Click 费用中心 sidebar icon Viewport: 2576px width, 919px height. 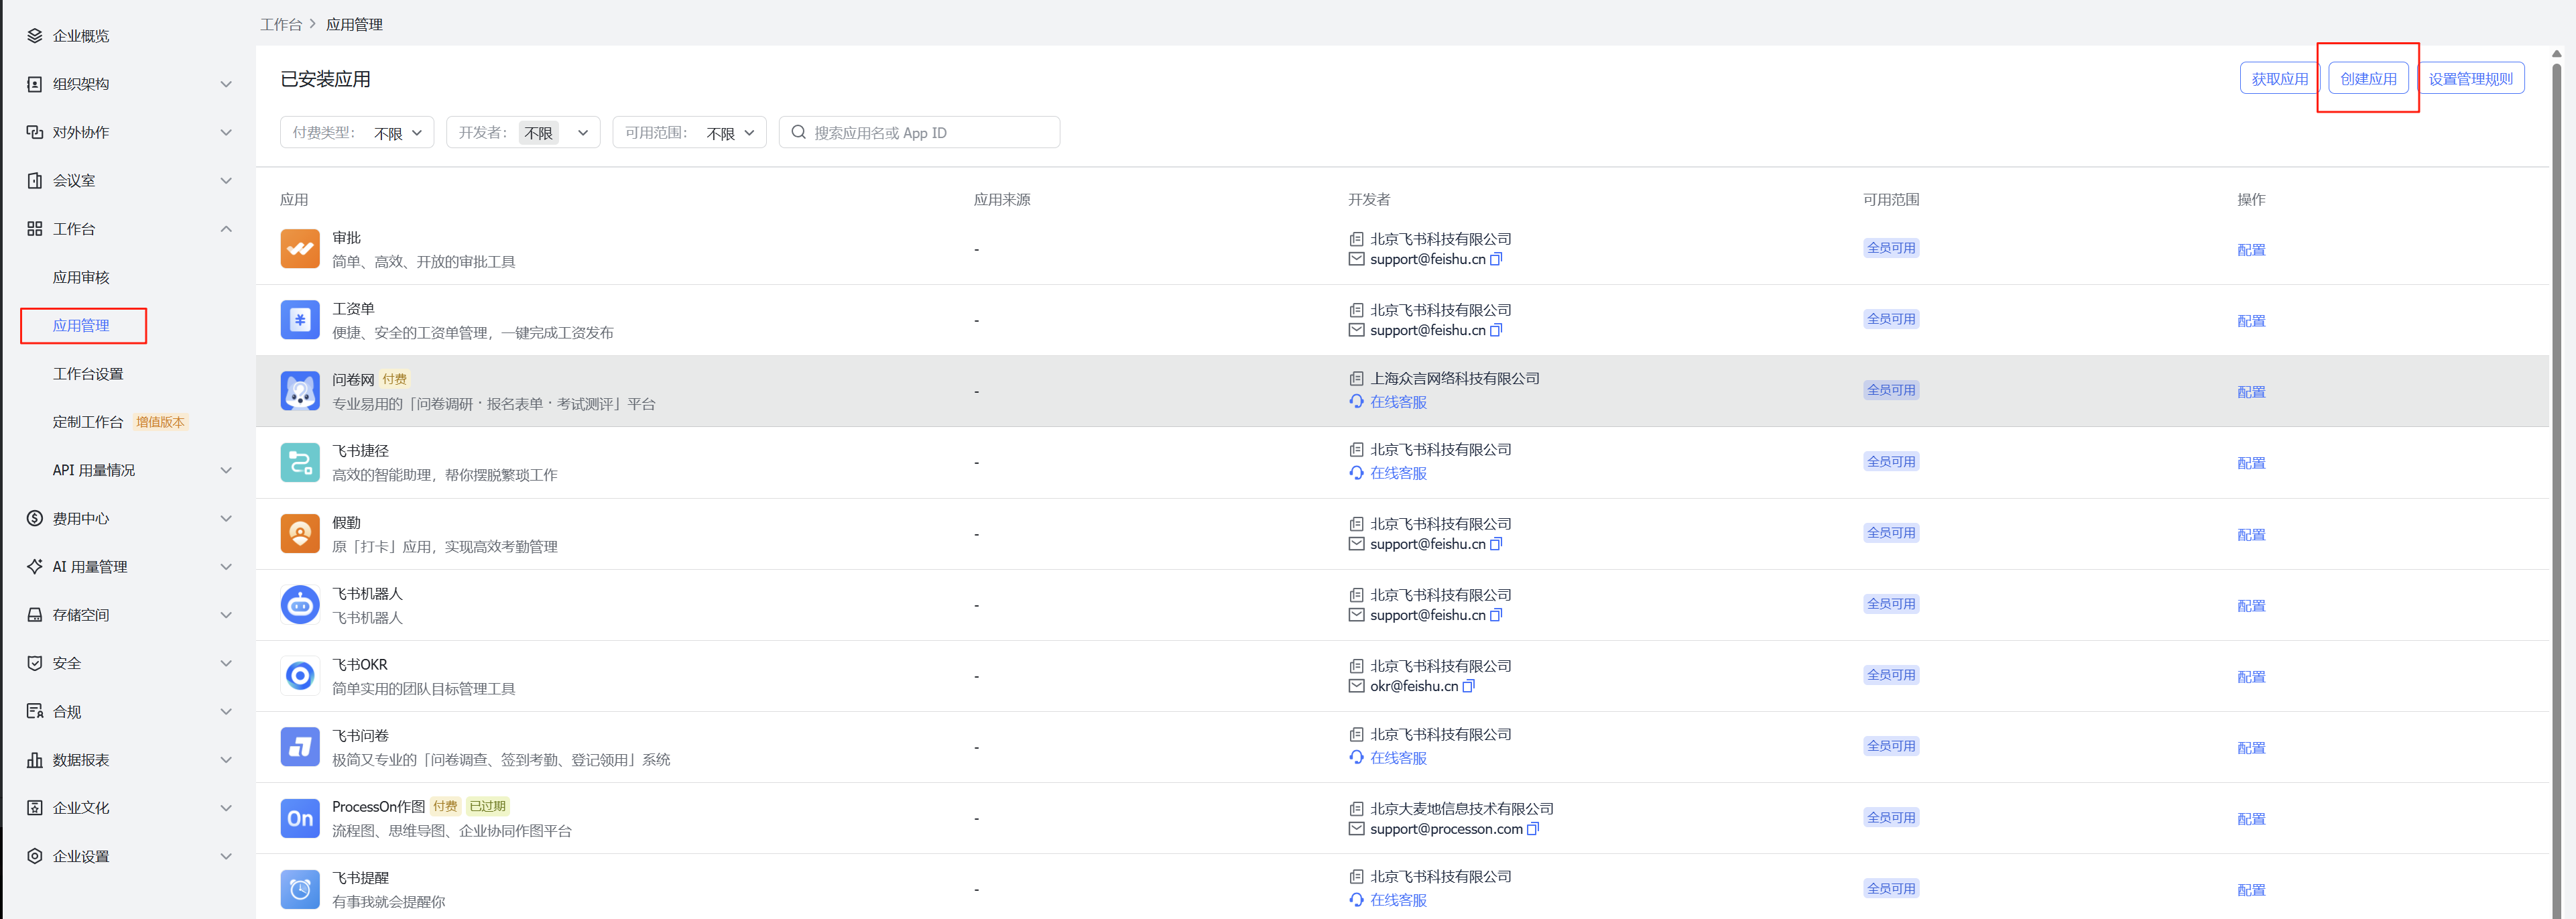(35, 518)
